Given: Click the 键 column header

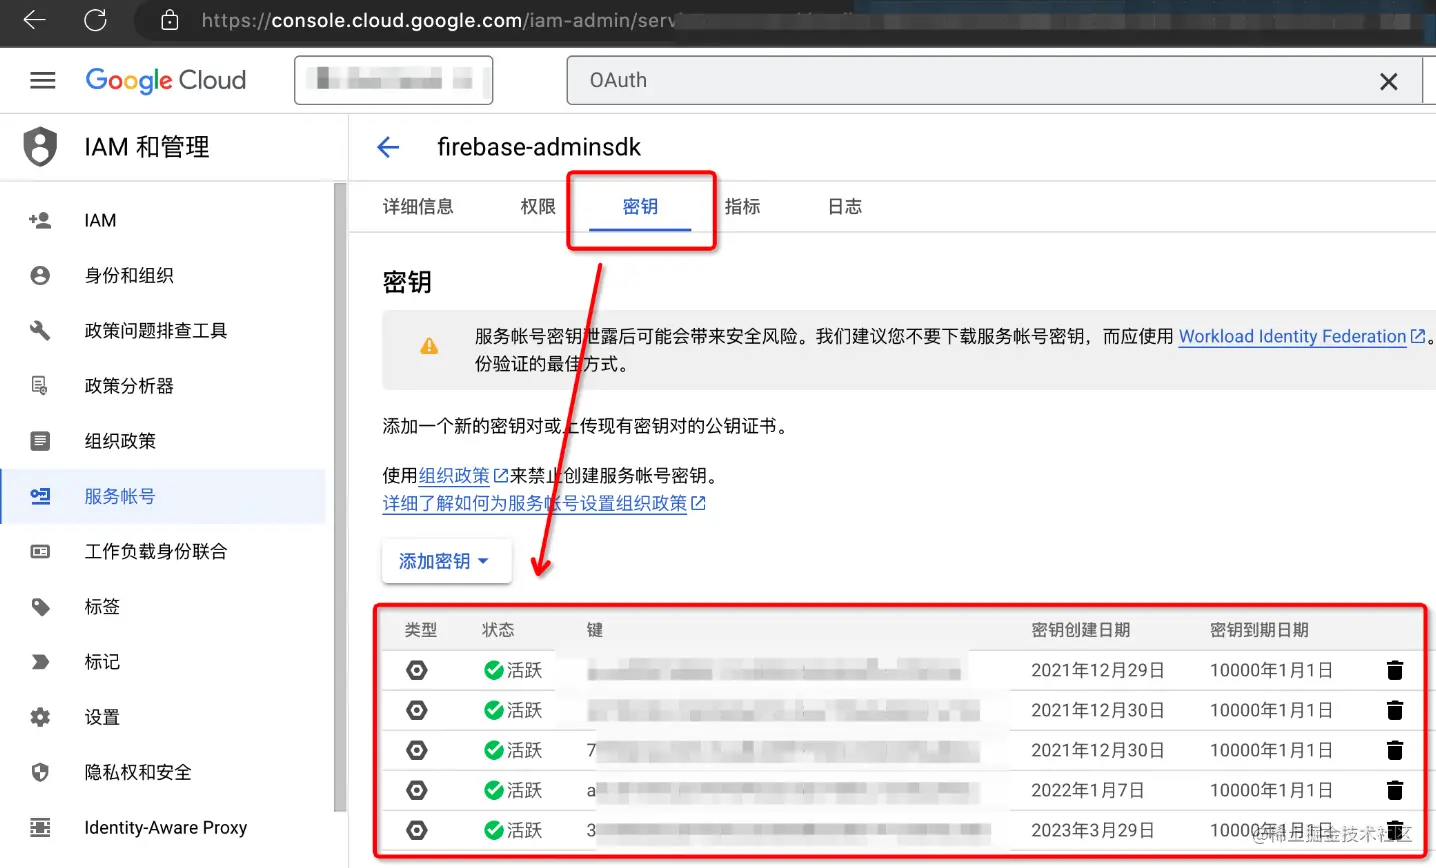Looking at the screenshot, I should tap(595, 630).
